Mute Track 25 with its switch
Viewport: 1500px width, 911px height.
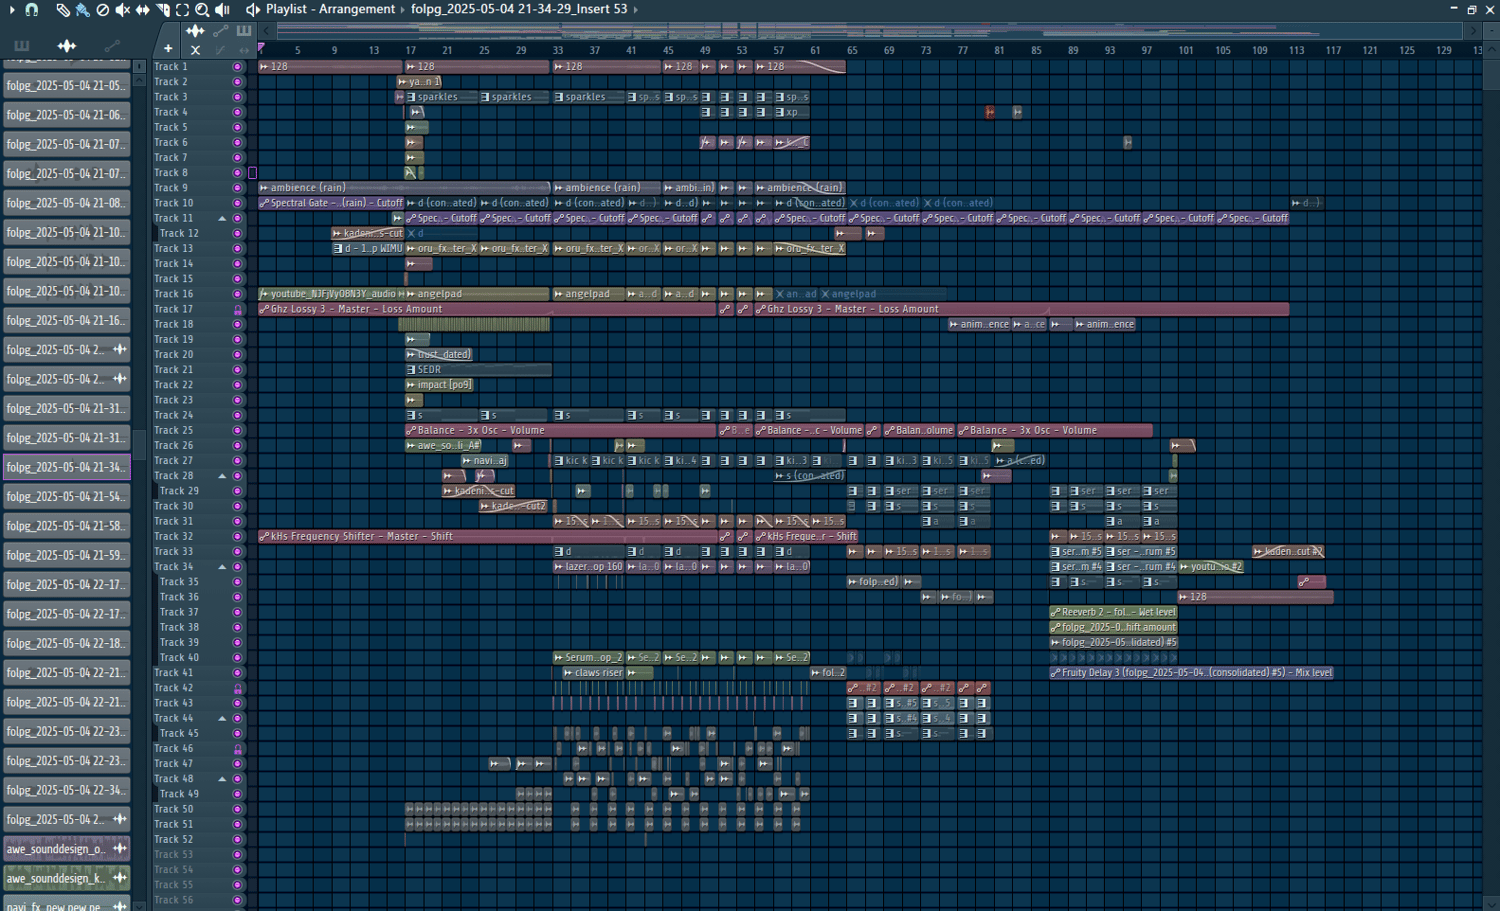click(237, 430)
